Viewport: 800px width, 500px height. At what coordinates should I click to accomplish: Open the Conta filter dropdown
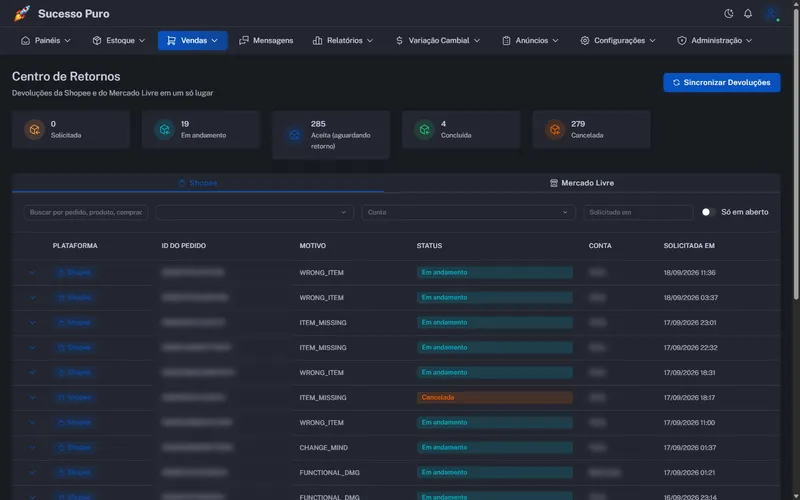point(468,212)
